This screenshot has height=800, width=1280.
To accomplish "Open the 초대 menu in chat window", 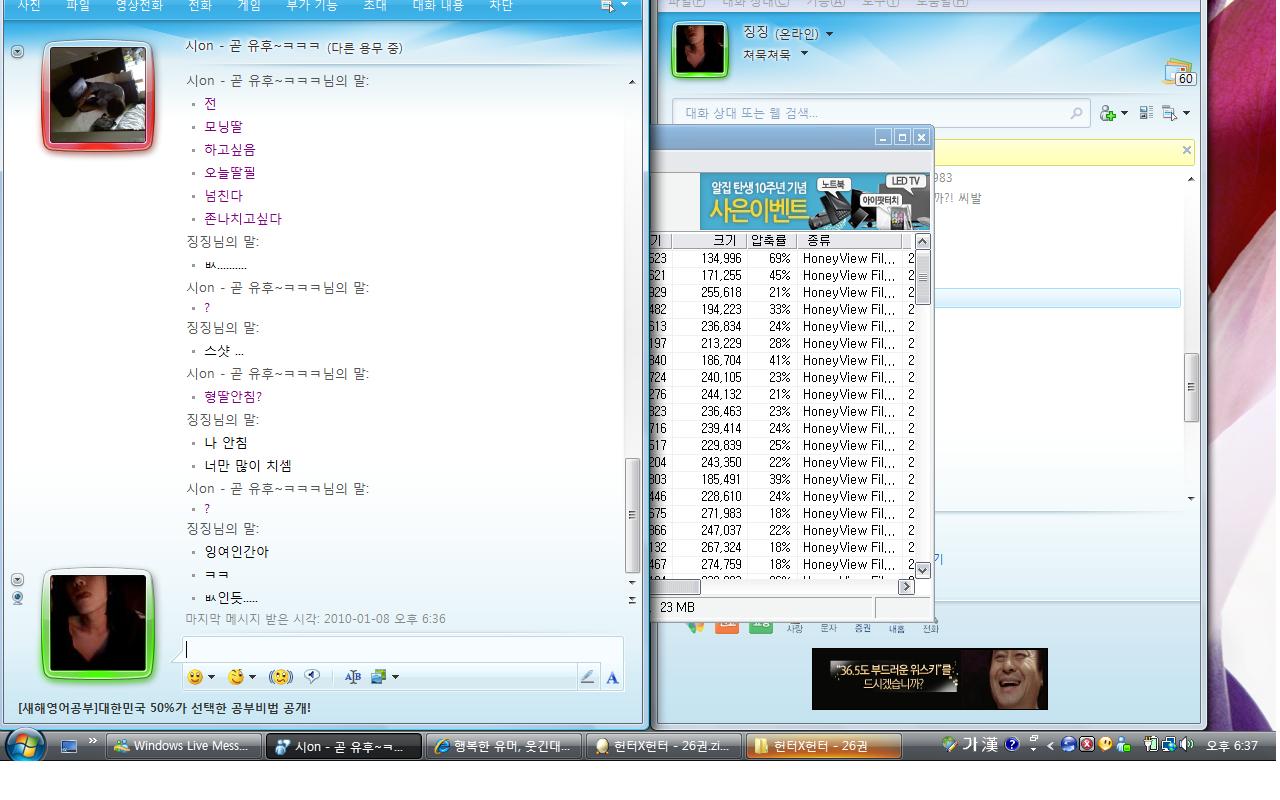I will click(374, 6).
